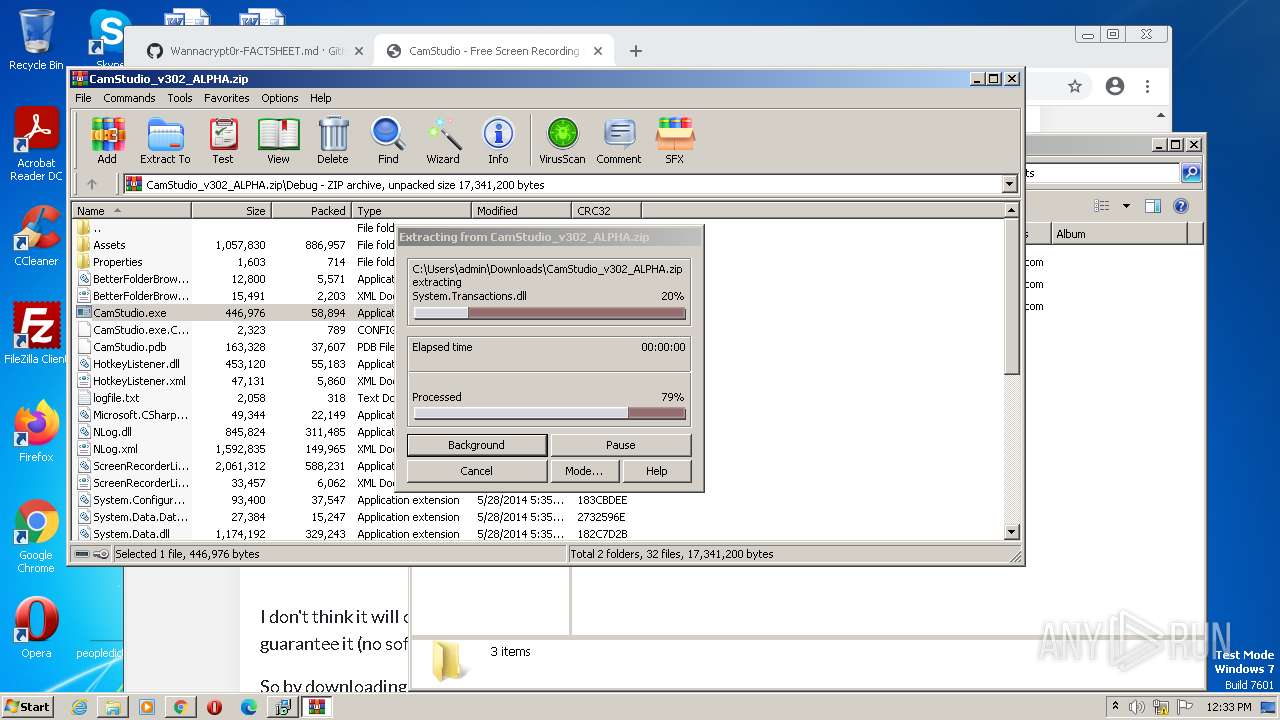Screen dimensions: 1280x720
Task: Open Acrobat Reader DC desktop icon
Action: pos(36,145)
